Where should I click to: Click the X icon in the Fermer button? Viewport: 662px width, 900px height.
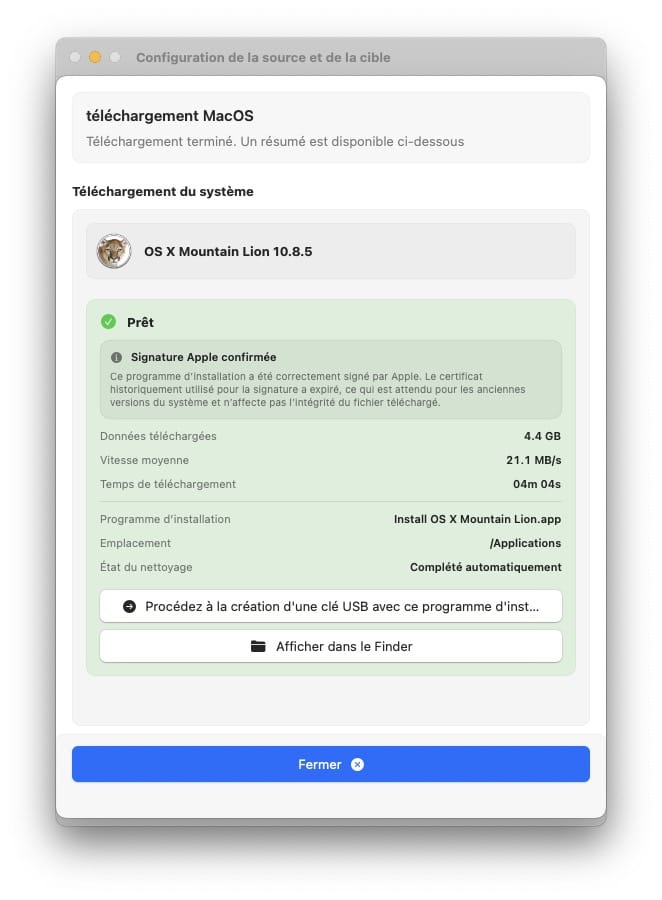click(357, 764)
